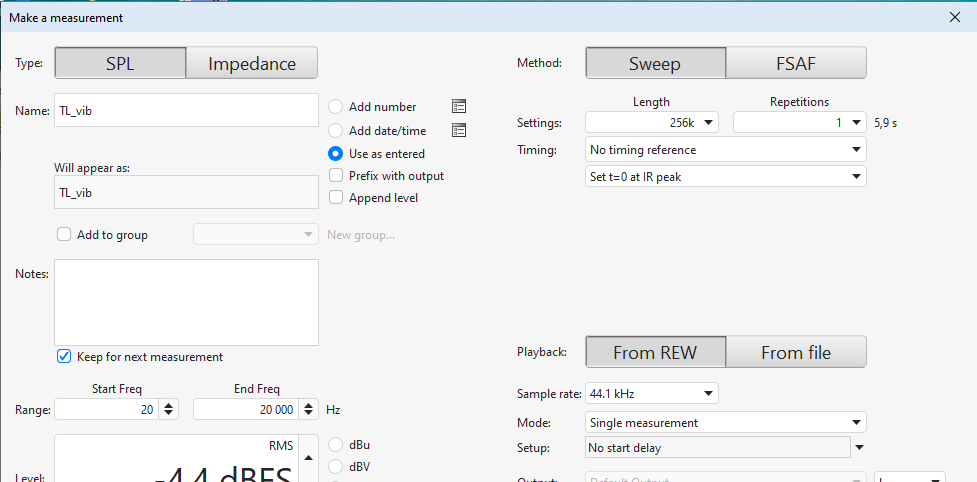
Task: Switch method to FSAF
Action: tap(795, 63)
